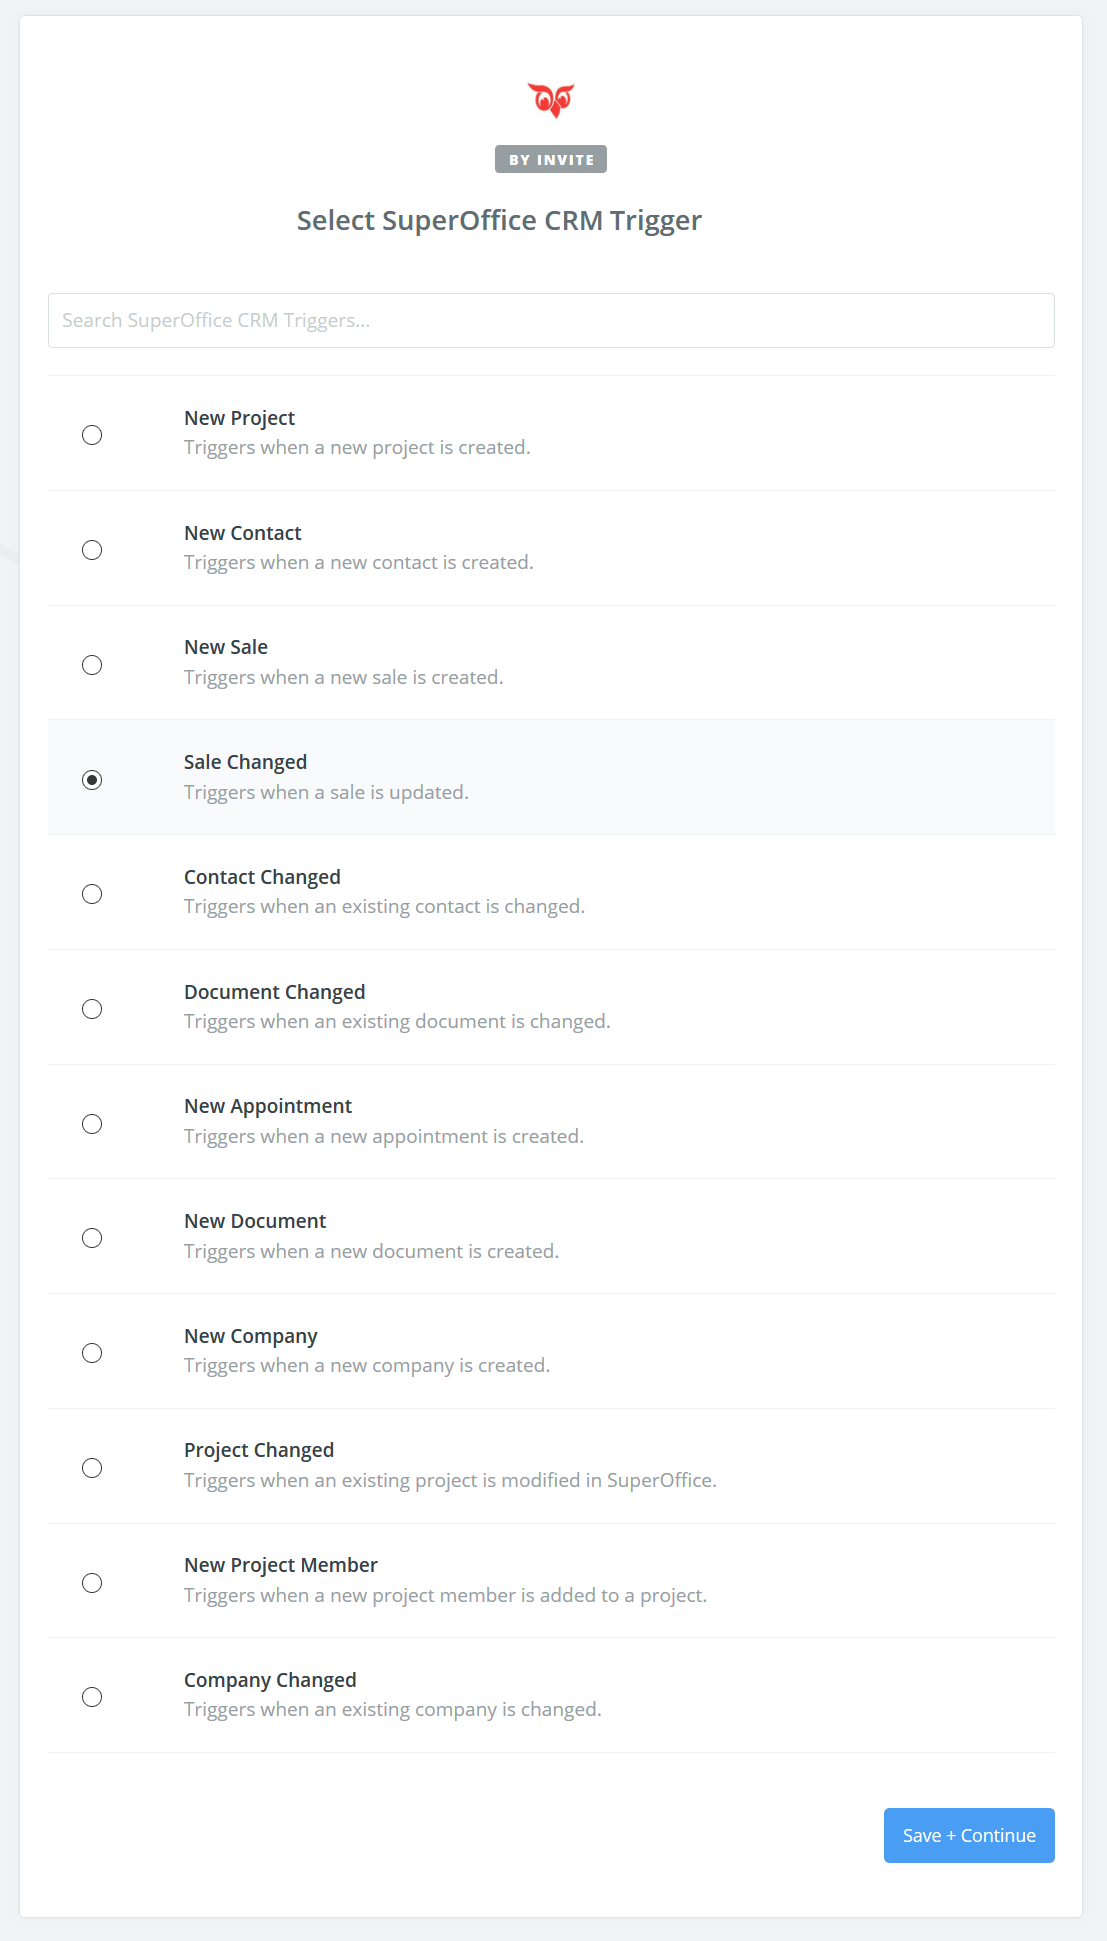Select the Document Changed radio option
This screenshot has height=1941, width=1107.
(x=92, y=1009)
